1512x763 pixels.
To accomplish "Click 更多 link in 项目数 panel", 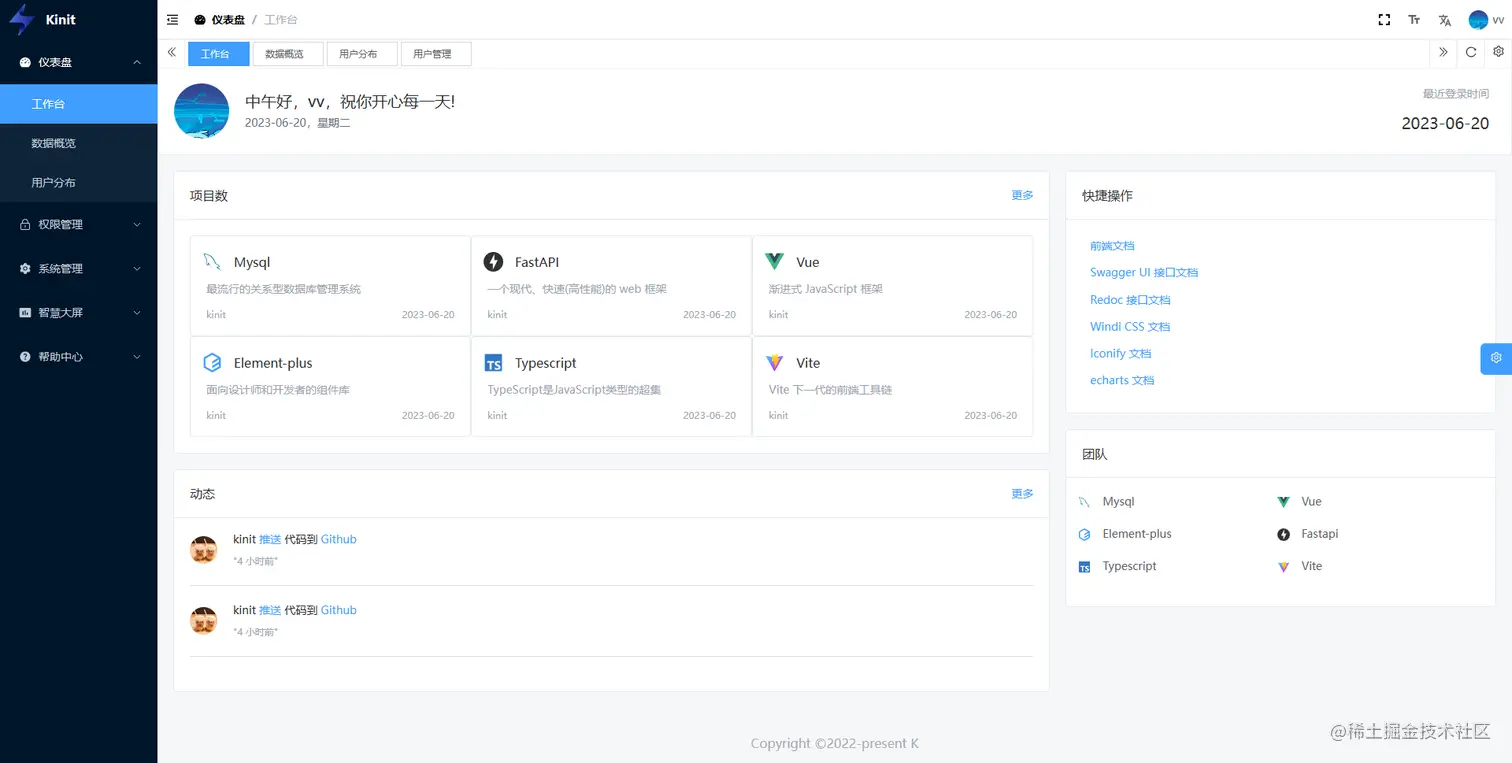I will (x=1022, y=195).
